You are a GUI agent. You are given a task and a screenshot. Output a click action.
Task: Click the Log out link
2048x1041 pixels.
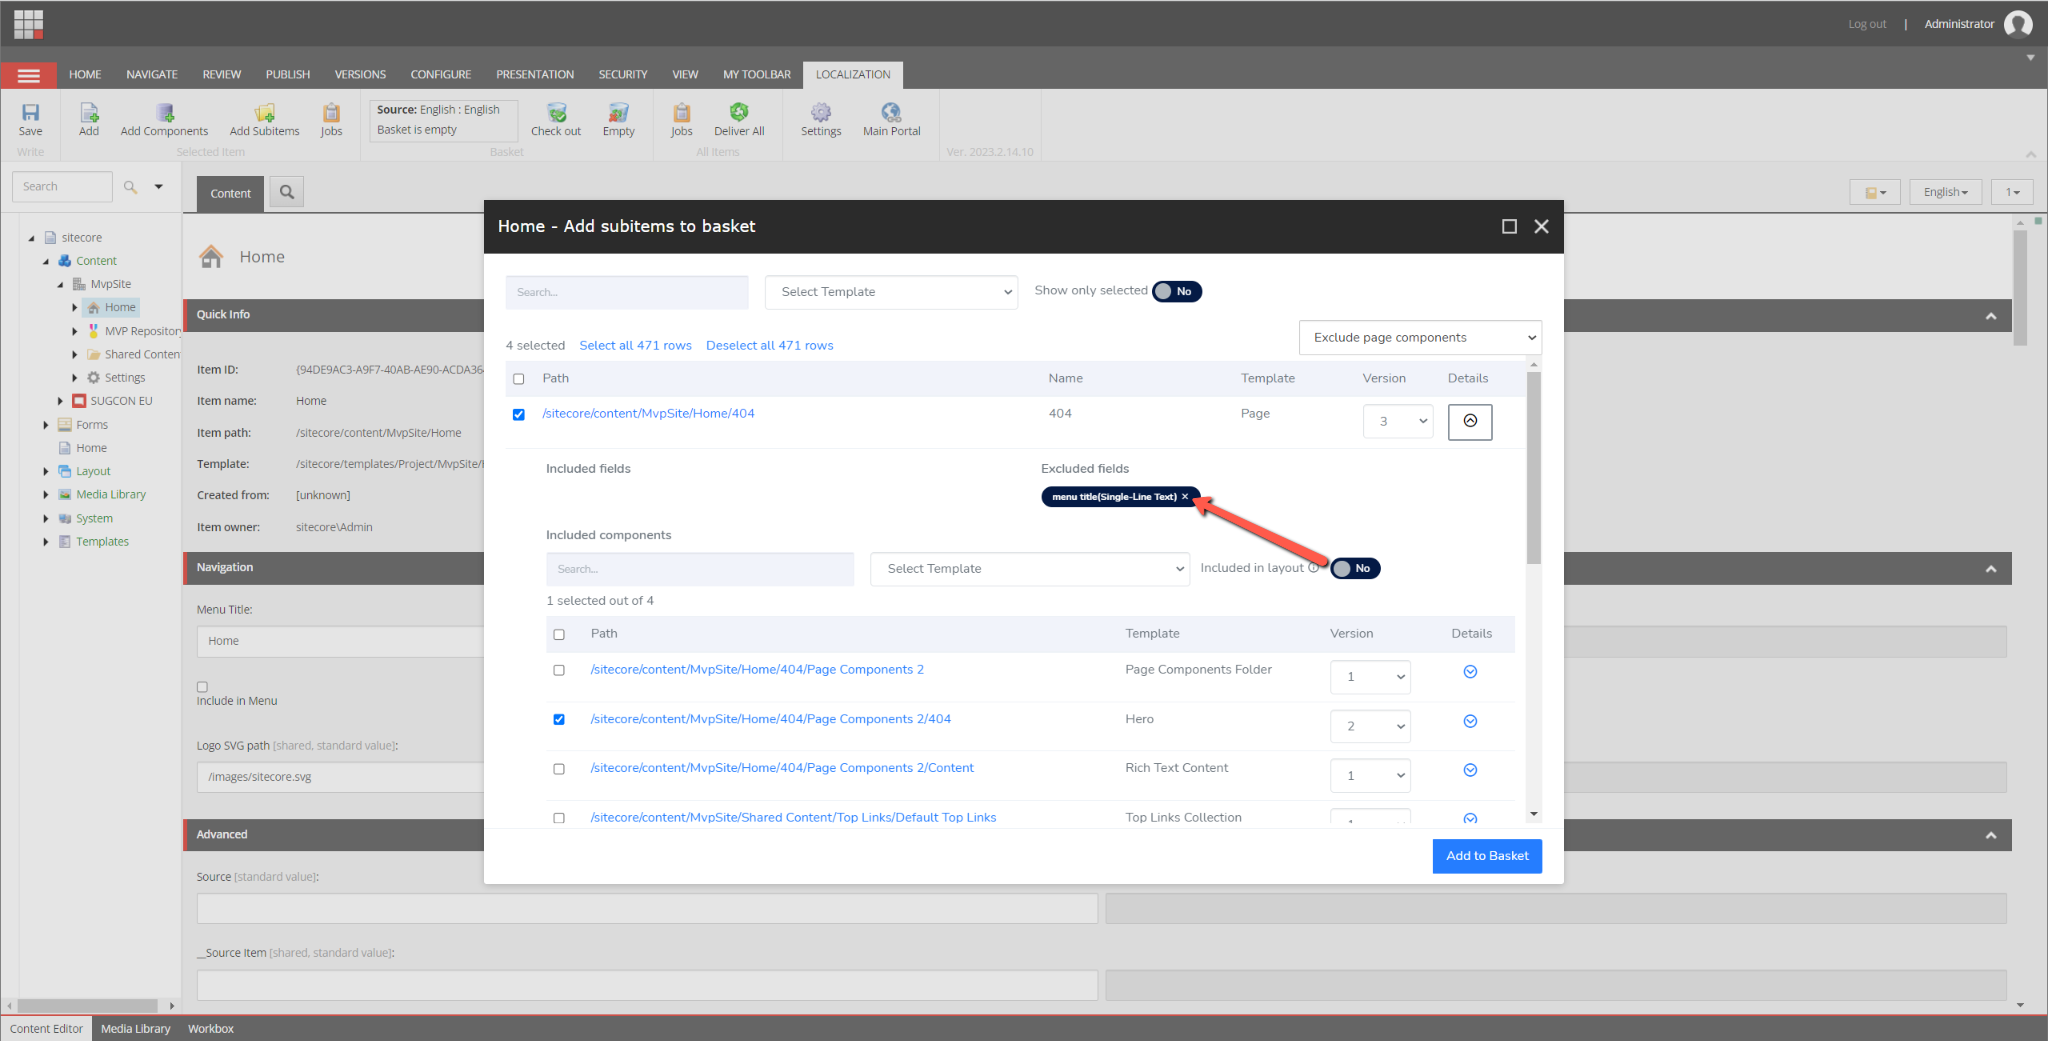[1867, 24]
